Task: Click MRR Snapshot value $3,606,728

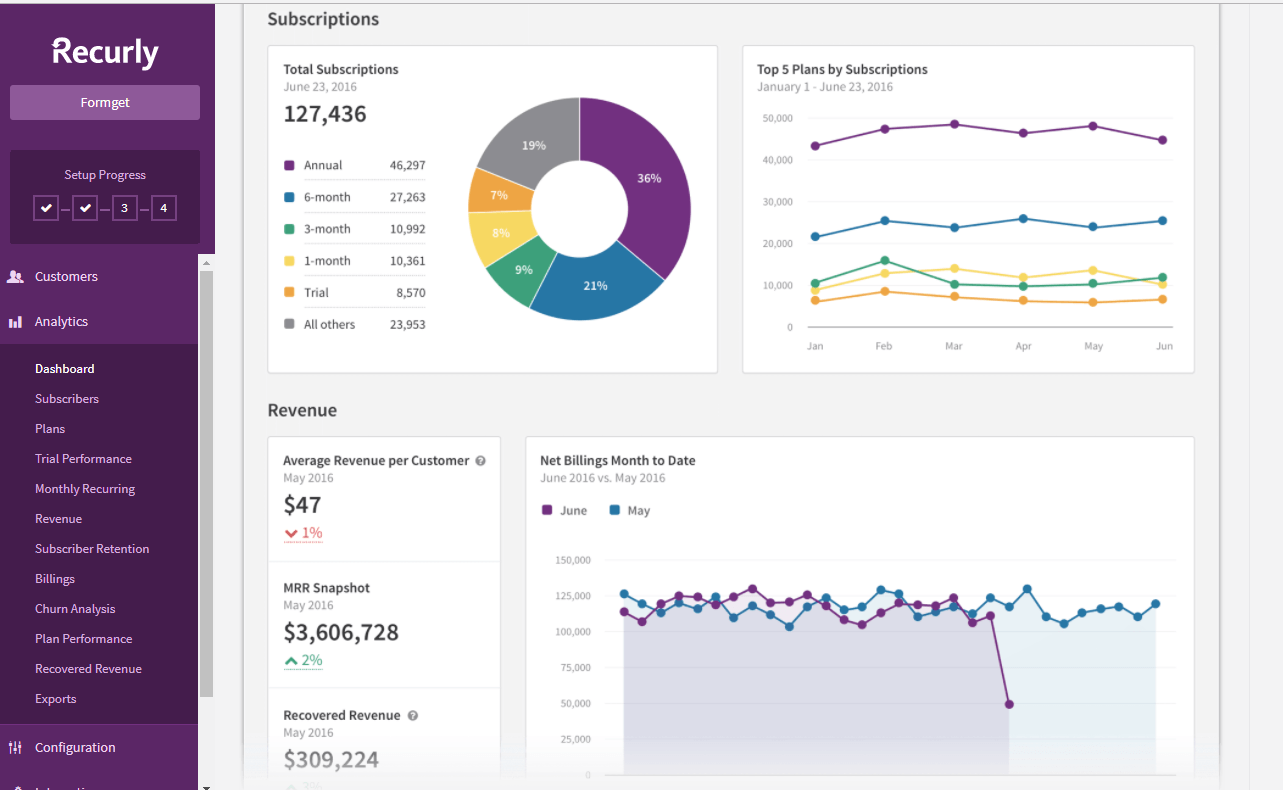Action: pos(341,633)
